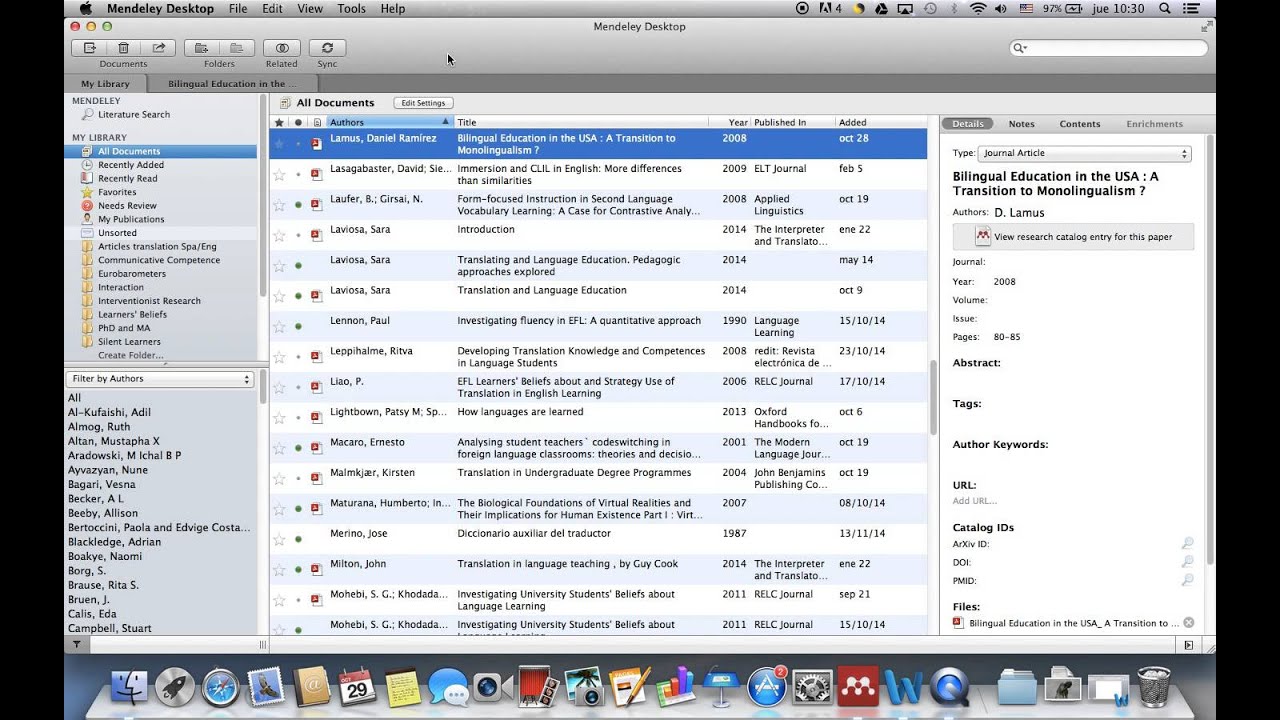Open Safari from the Dock
The width and height of the screenshot is (1280, 720).
click(221, 688)
